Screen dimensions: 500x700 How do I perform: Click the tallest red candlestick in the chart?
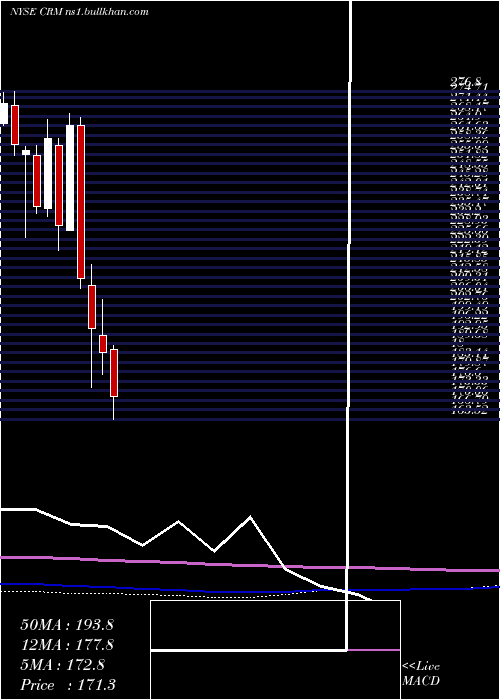81,202
